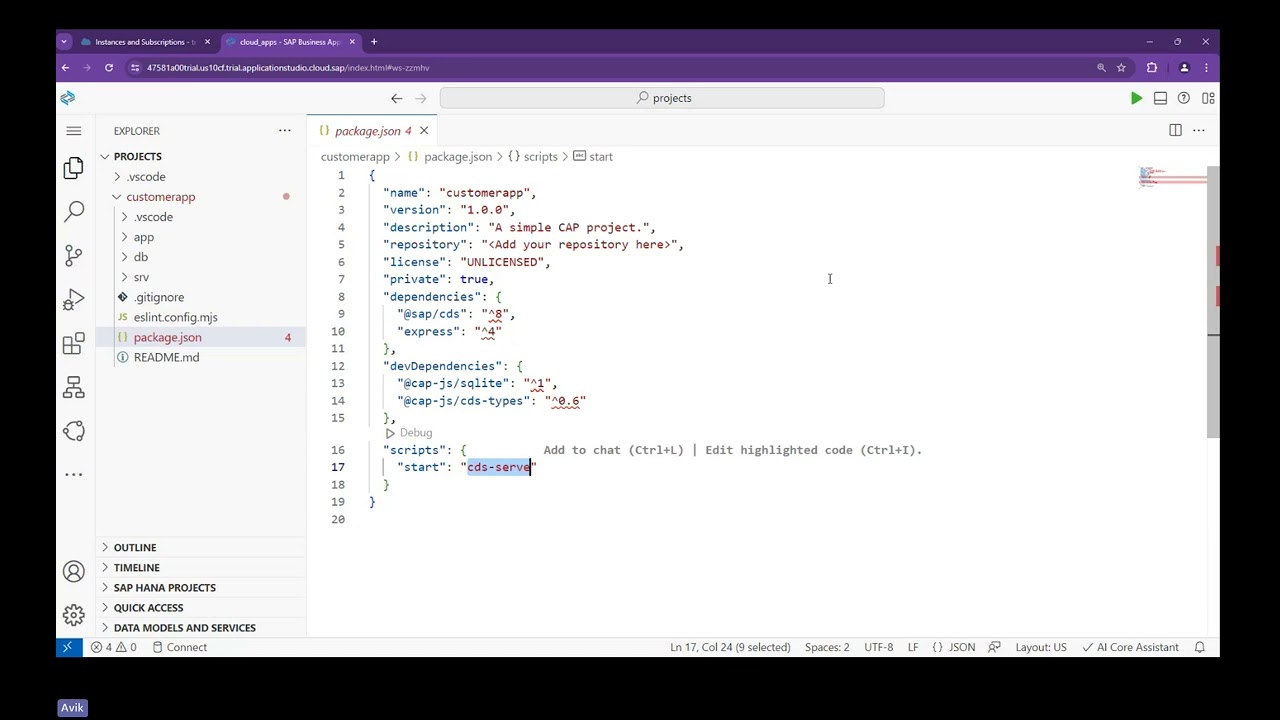Go back in editor navigation history

click(397, 98)
